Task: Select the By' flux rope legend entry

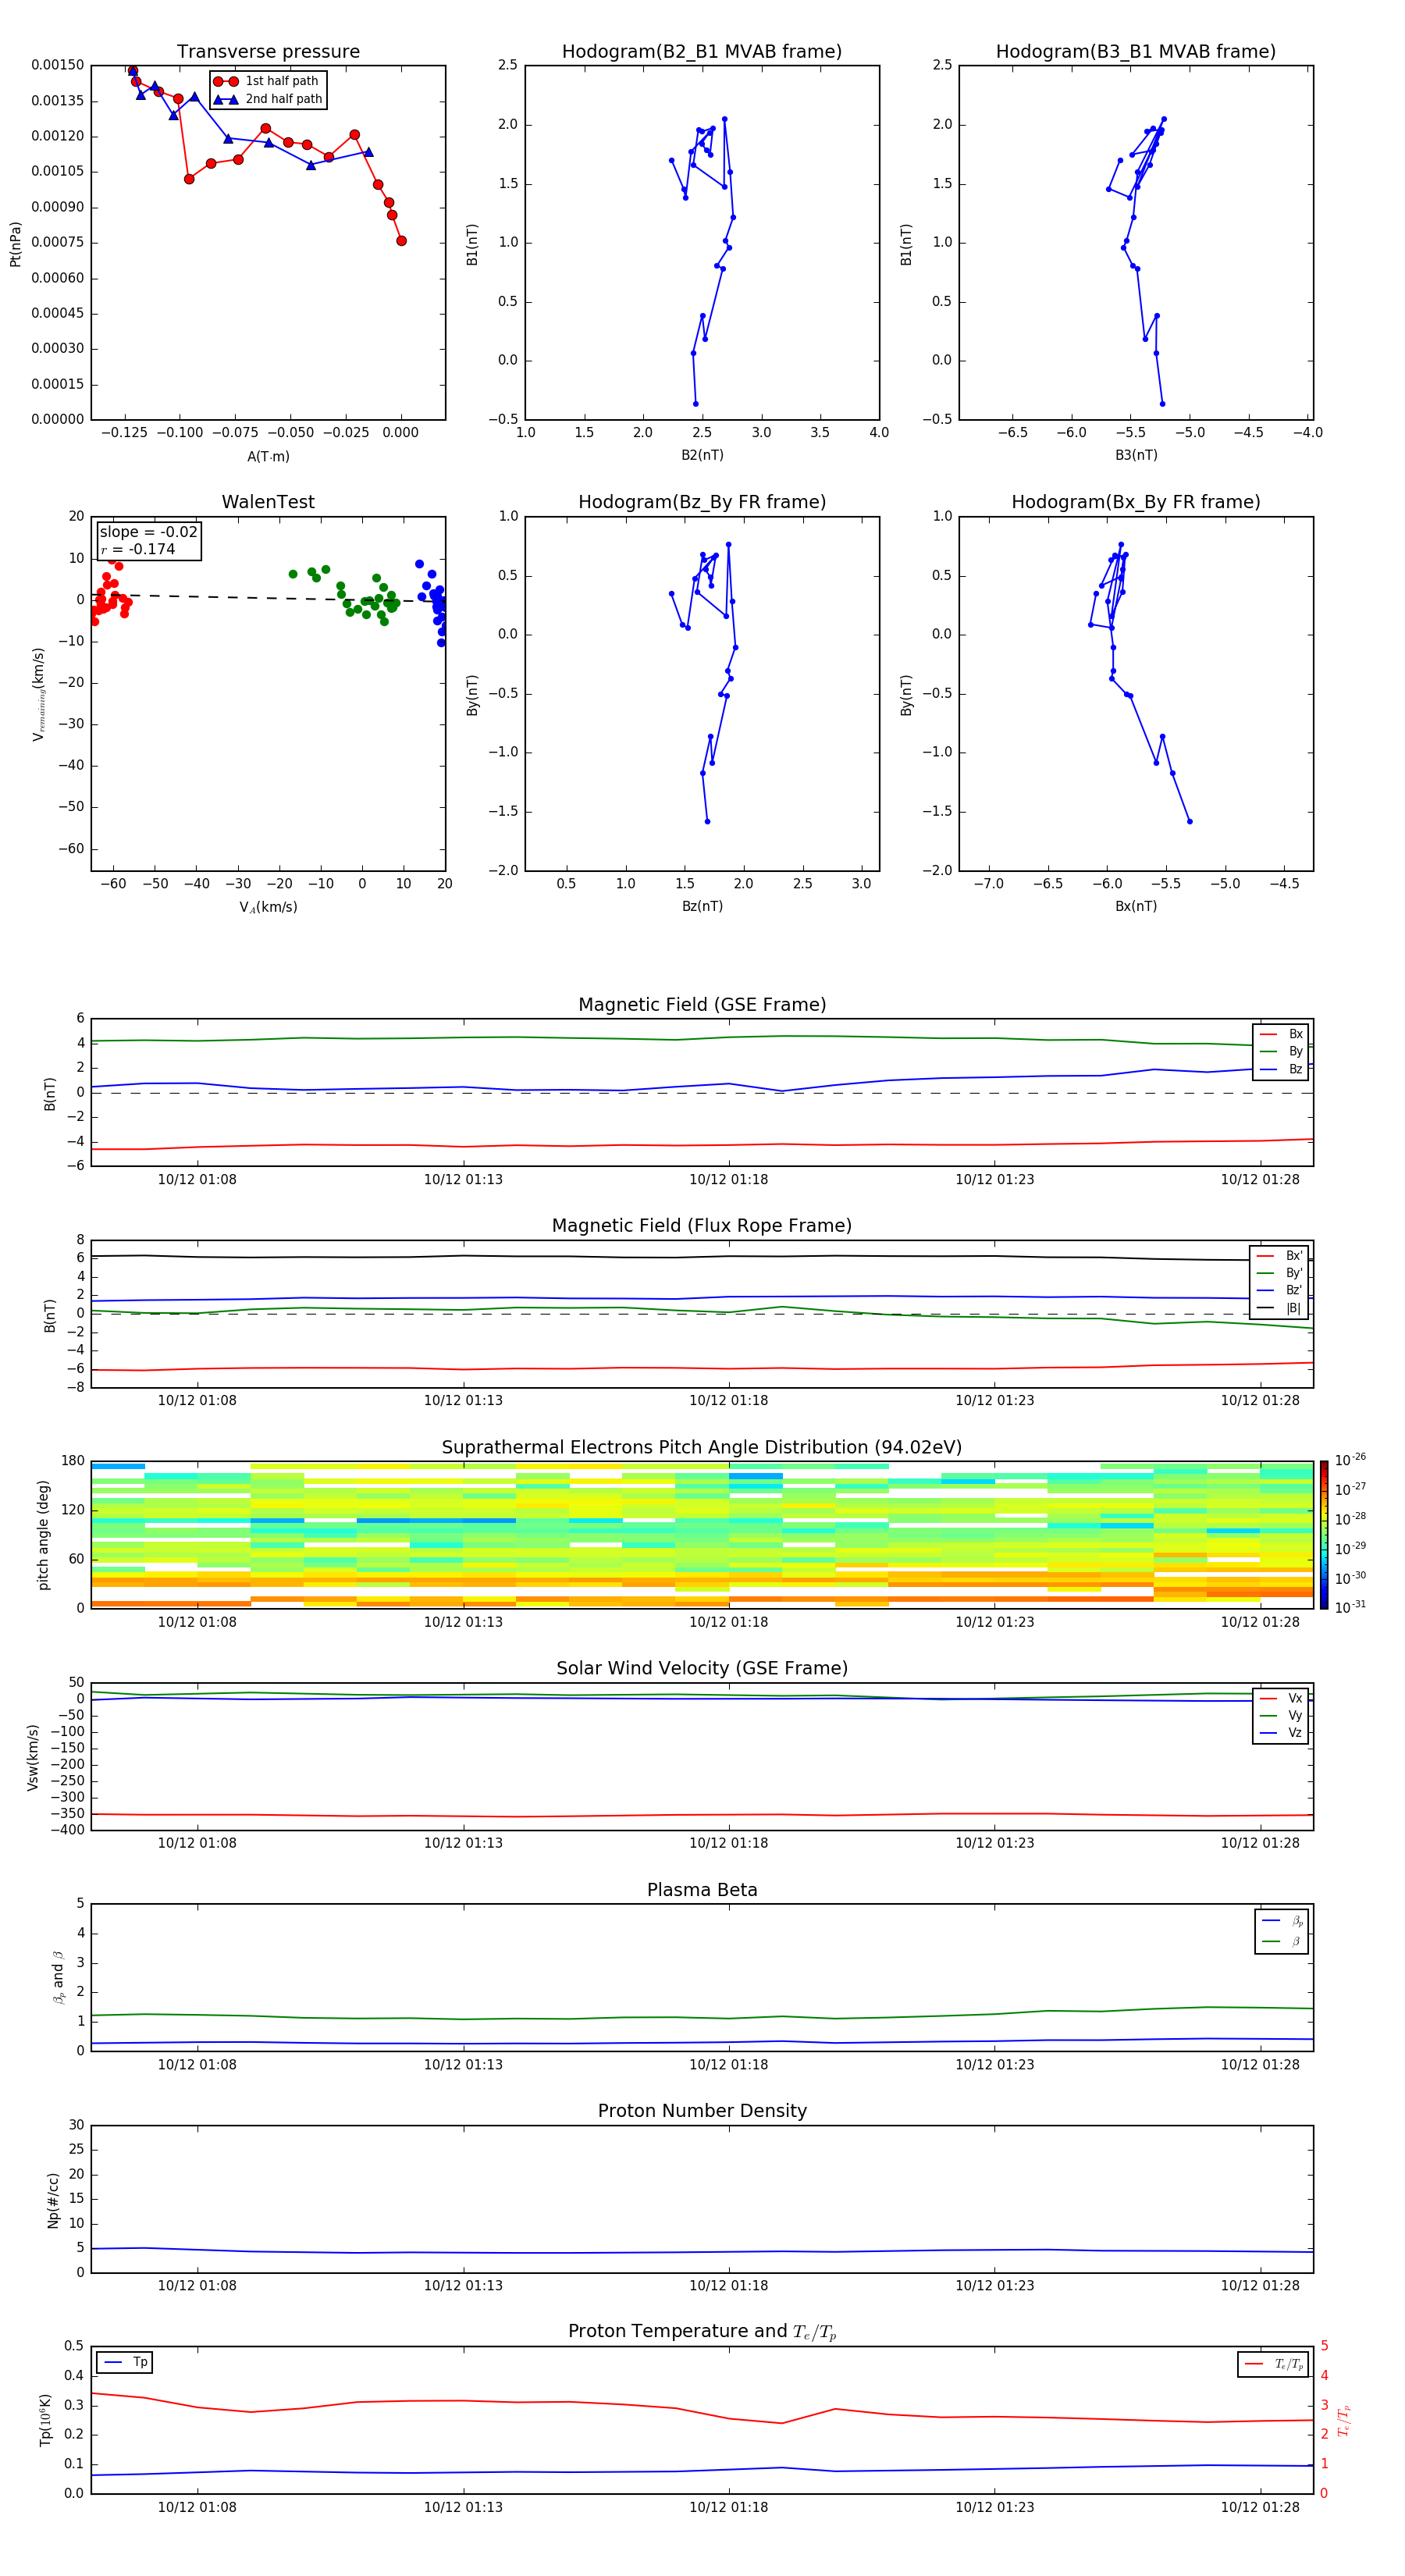Action: 1280,1273
